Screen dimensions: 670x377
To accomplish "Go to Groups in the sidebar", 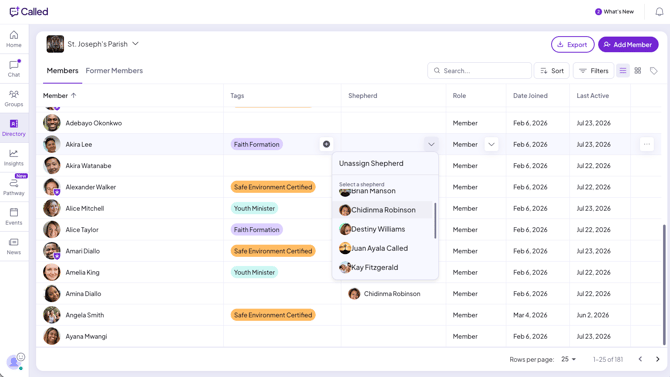I will (x=14, y=98).
